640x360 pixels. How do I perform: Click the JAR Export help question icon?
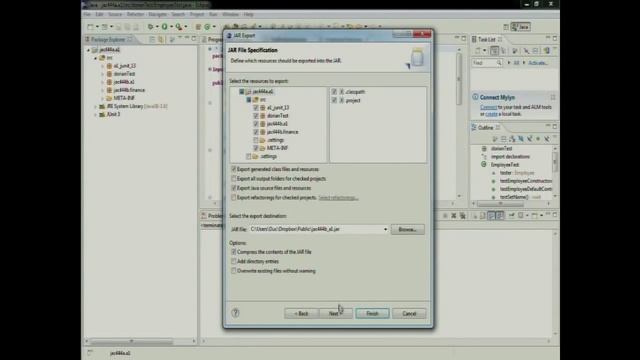click(235, 313)
